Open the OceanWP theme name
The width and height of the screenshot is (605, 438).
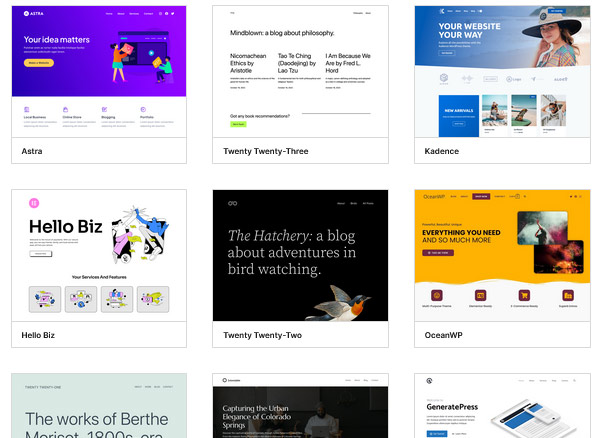(448, 335)
